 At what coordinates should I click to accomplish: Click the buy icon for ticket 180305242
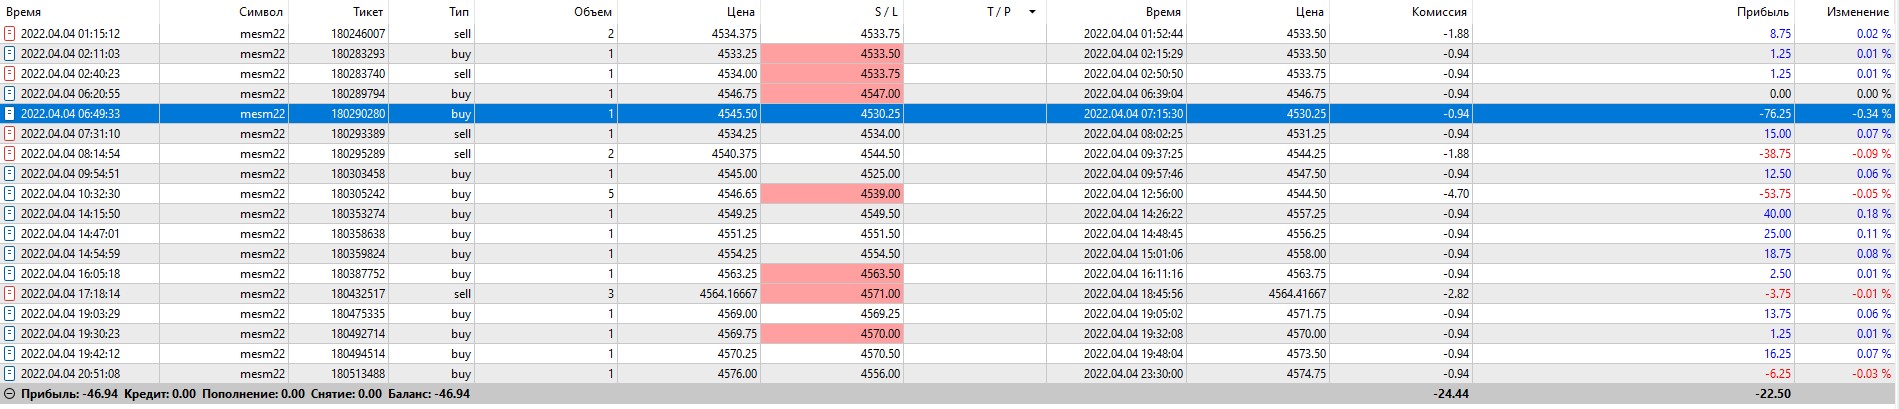10,193
